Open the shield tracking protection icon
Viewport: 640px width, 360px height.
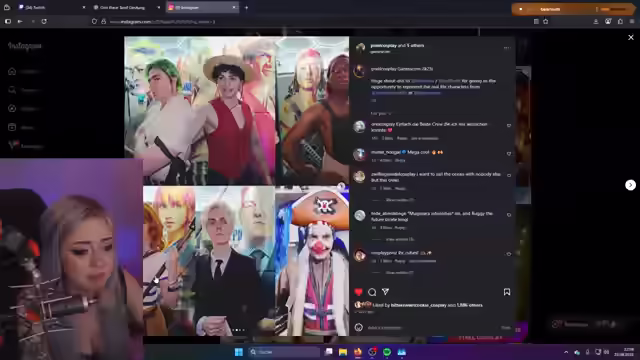click(94, 21)
